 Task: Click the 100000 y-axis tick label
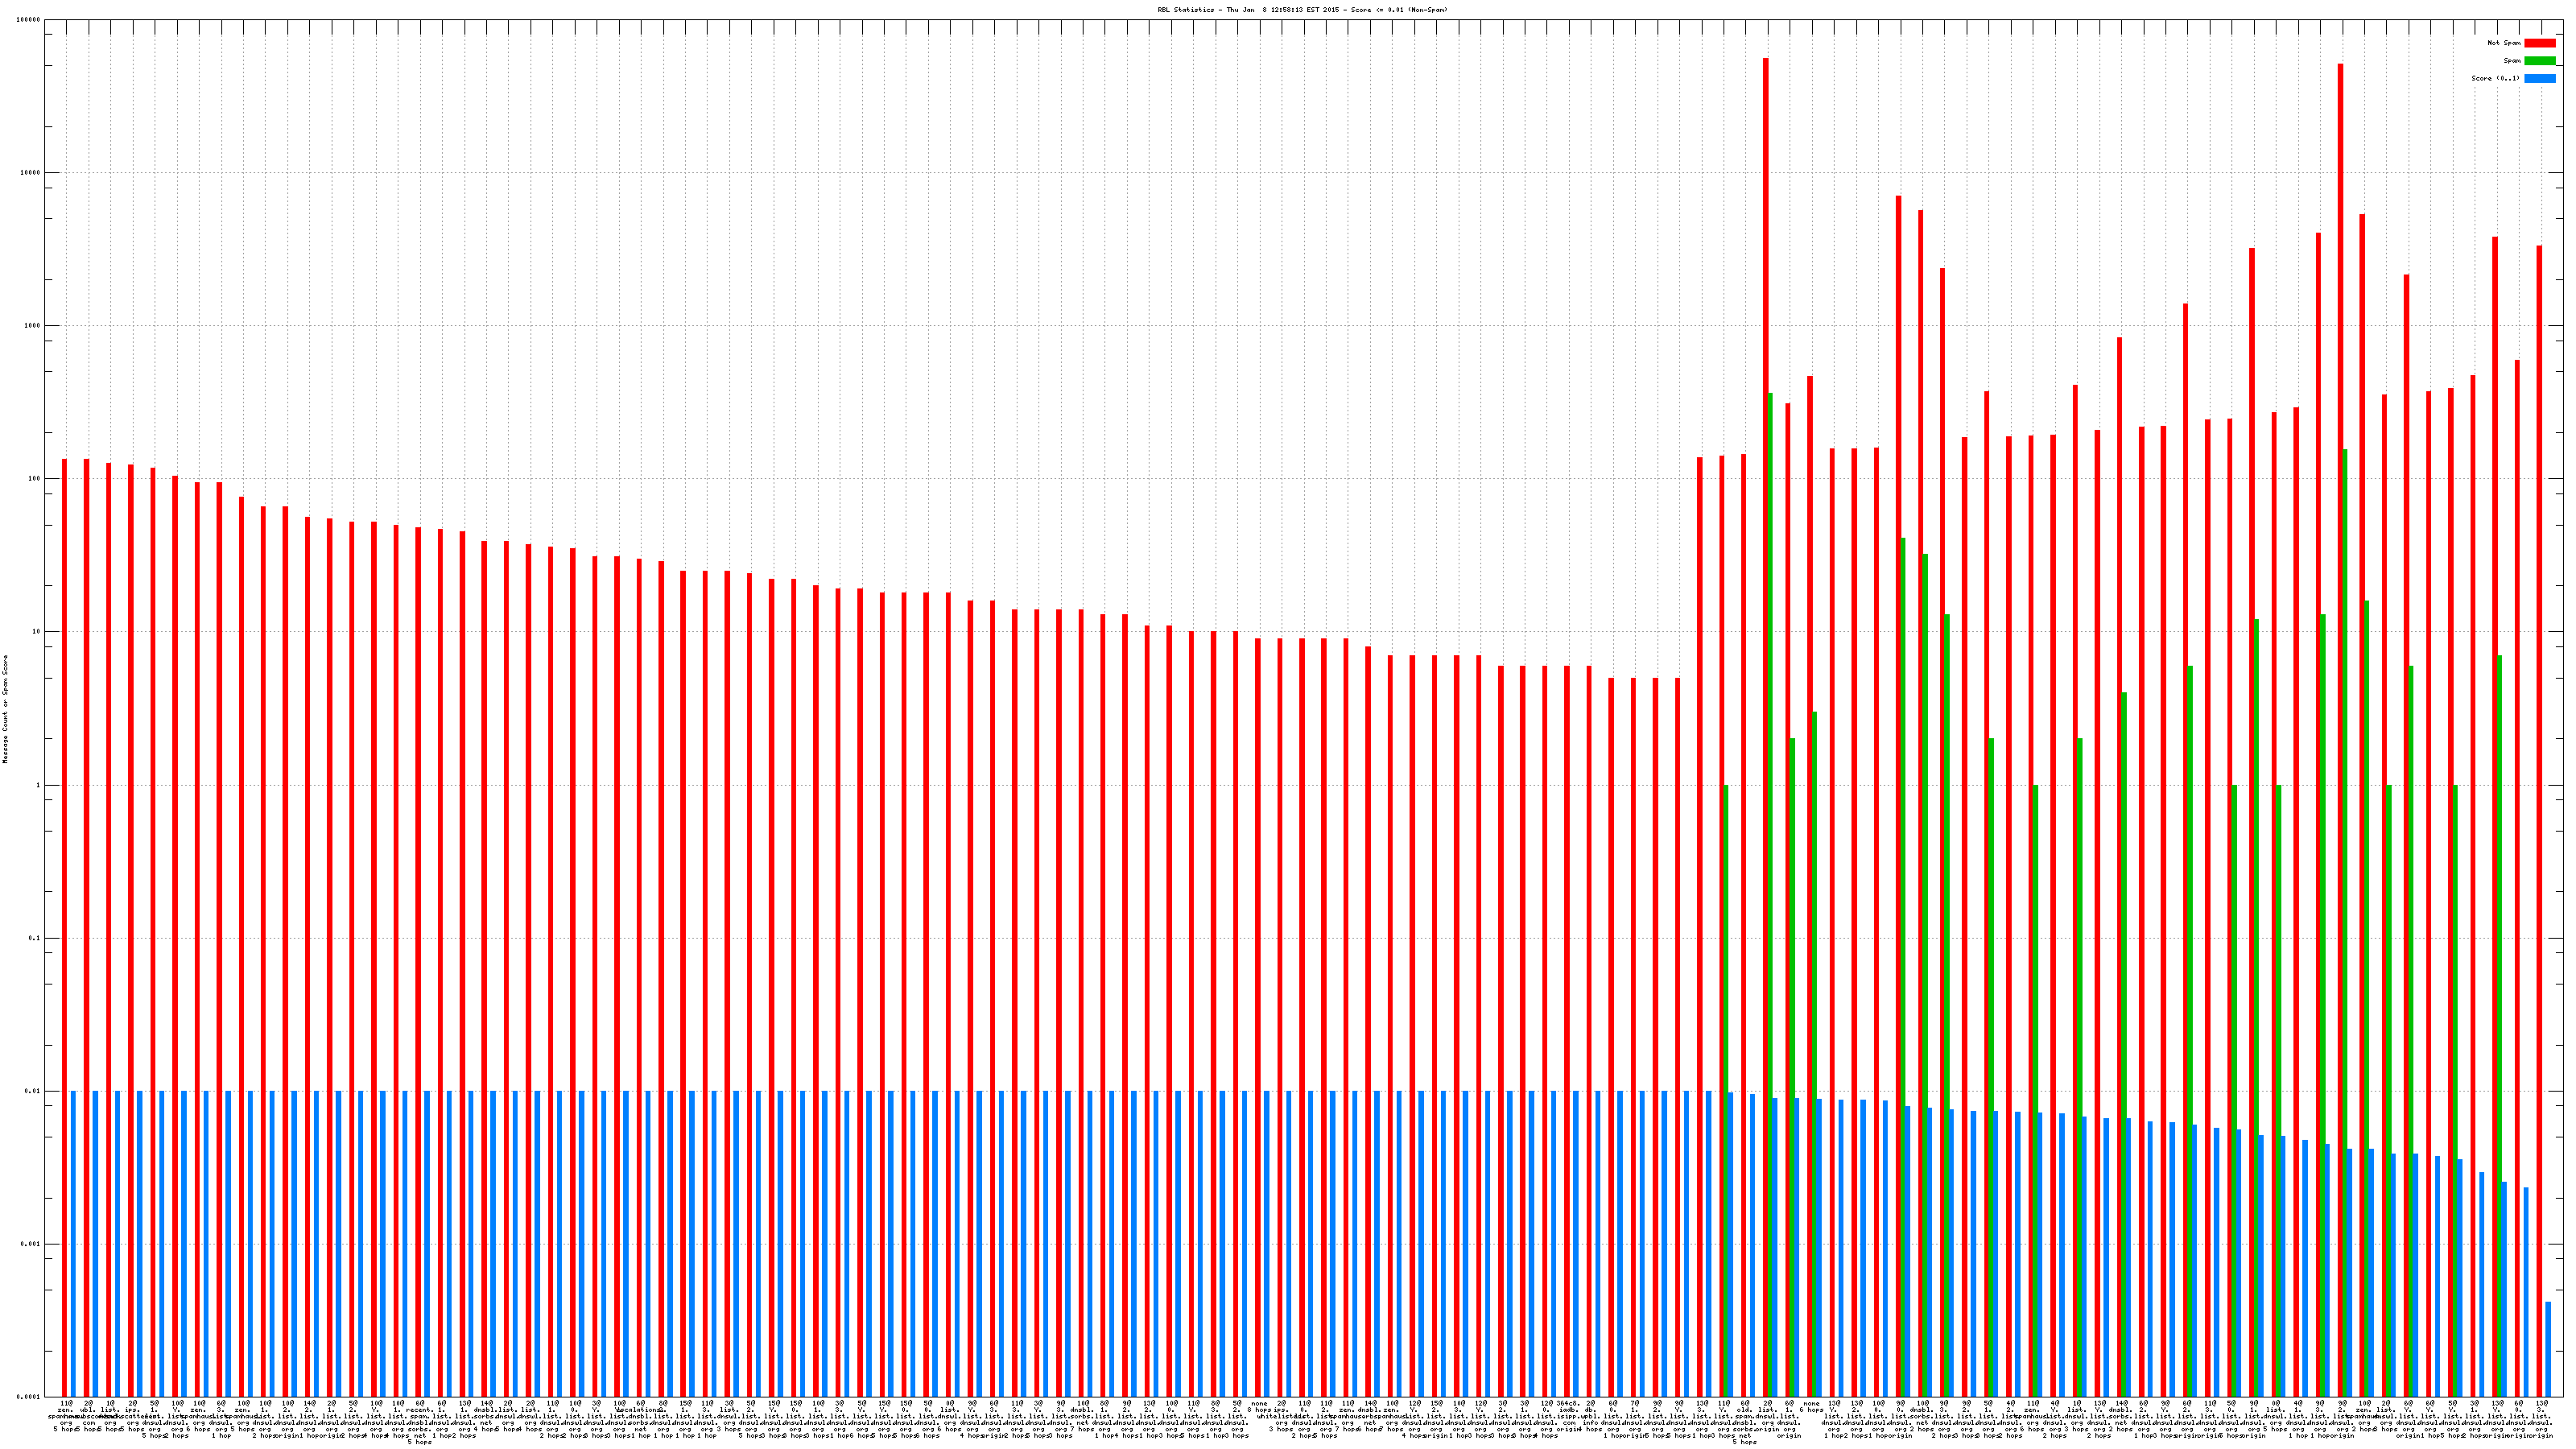pos(29,20)
